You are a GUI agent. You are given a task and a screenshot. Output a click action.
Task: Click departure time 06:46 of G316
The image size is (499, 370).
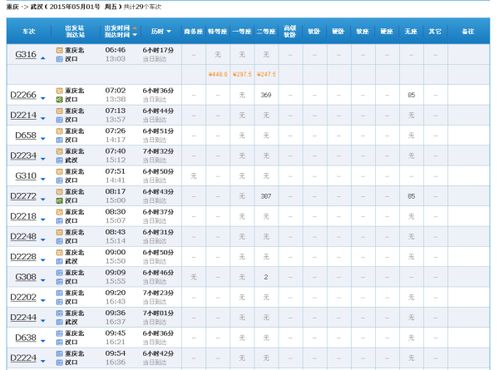(115, 50)
